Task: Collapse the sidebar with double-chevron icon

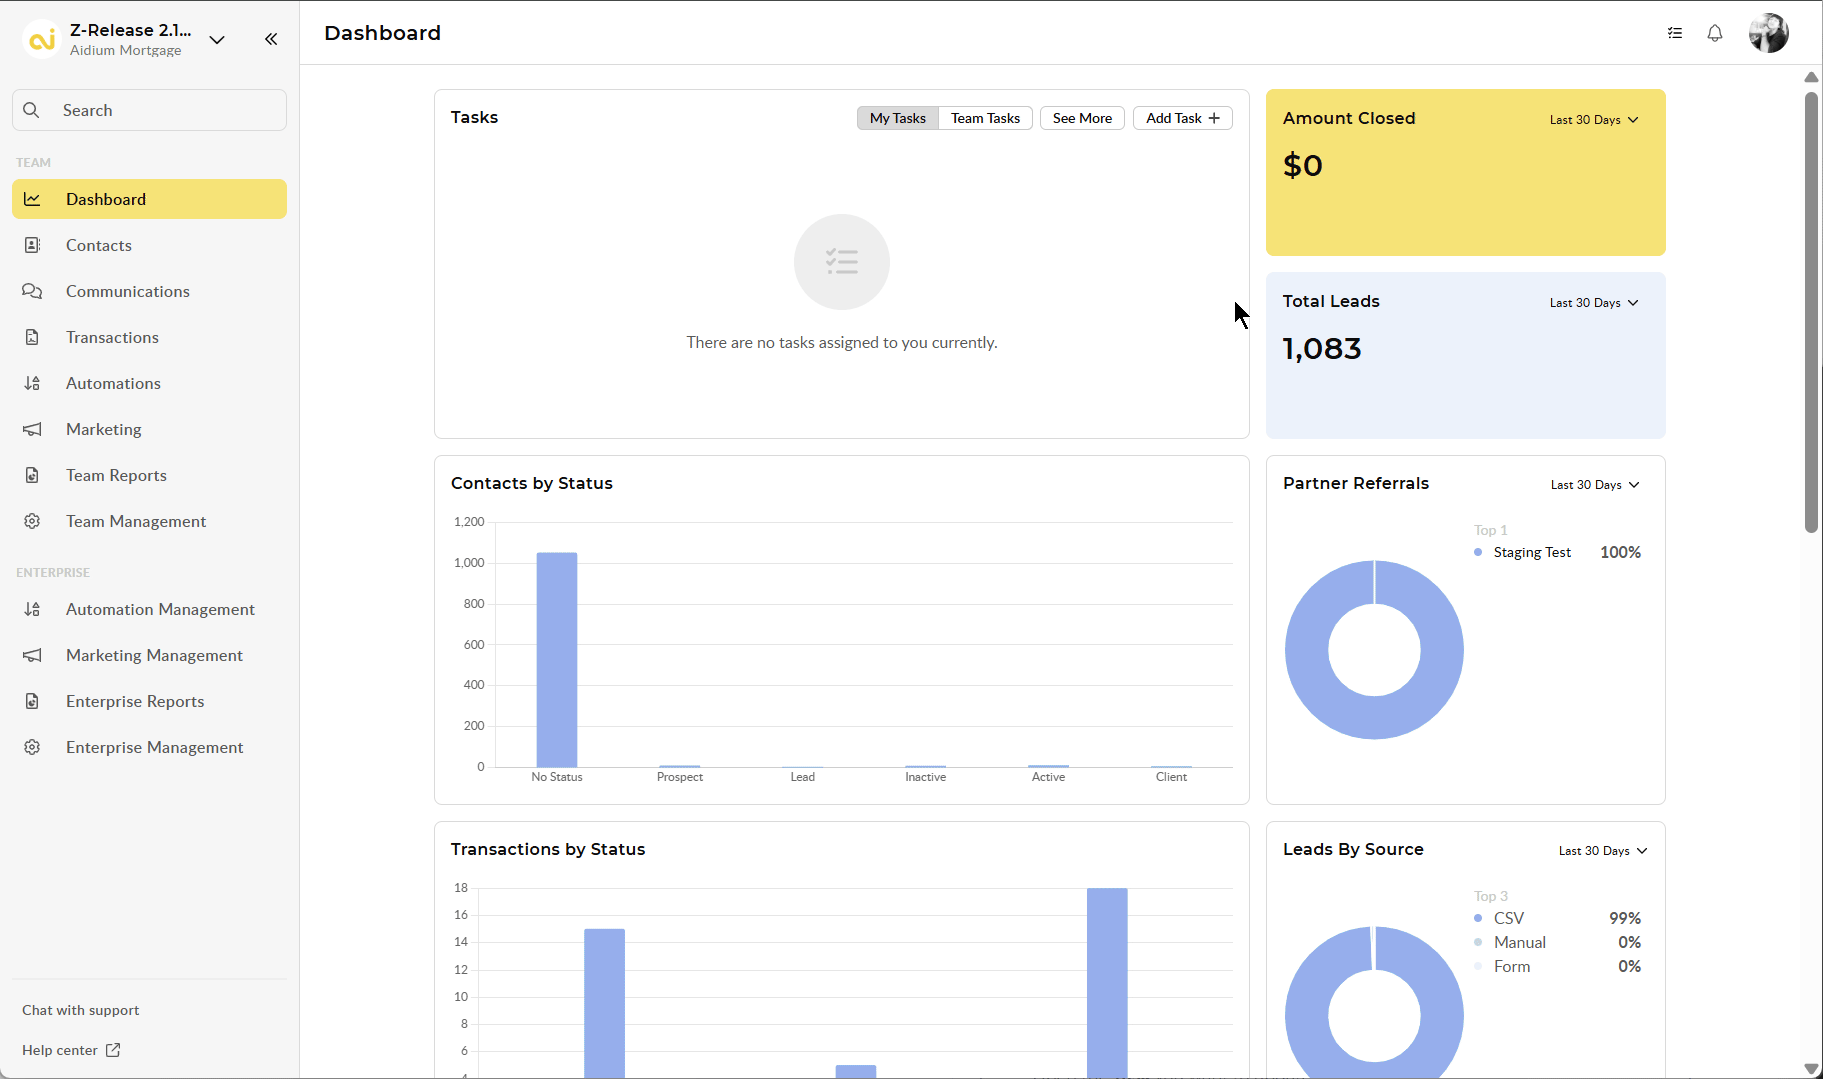Action: point(271,39)
